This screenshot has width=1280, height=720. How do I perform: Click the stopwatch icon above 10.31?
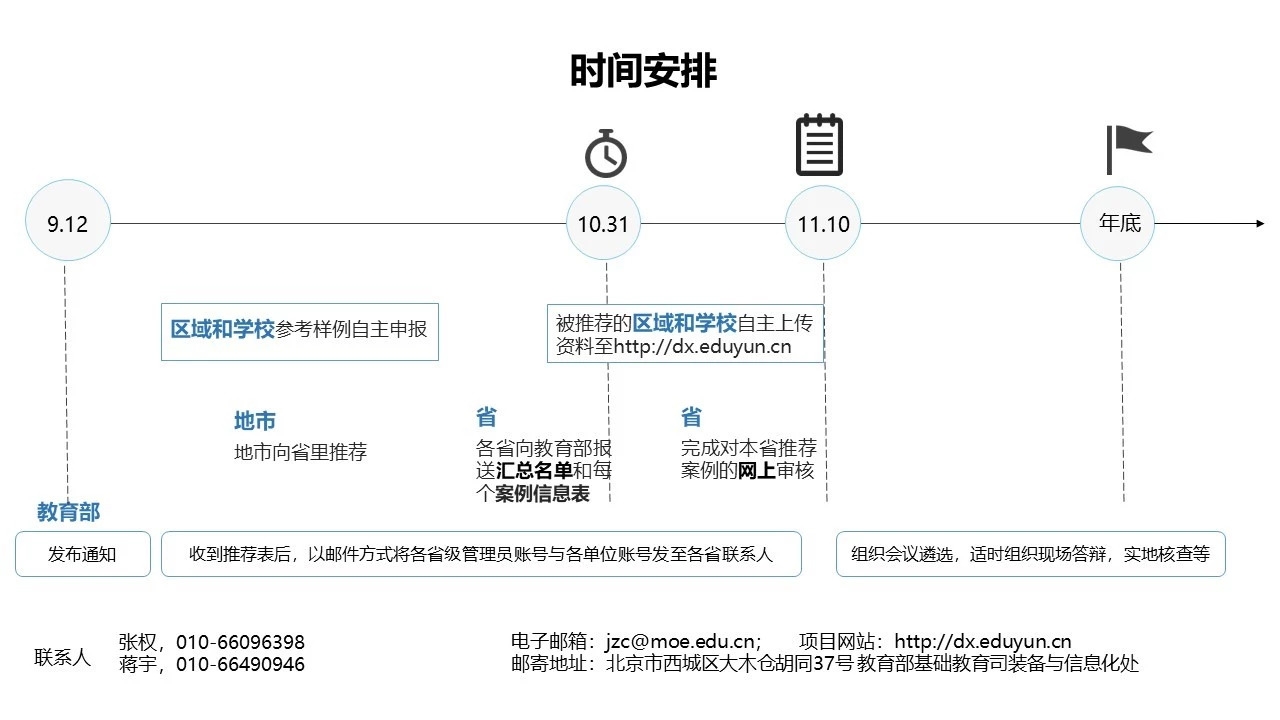pos(605,153)
